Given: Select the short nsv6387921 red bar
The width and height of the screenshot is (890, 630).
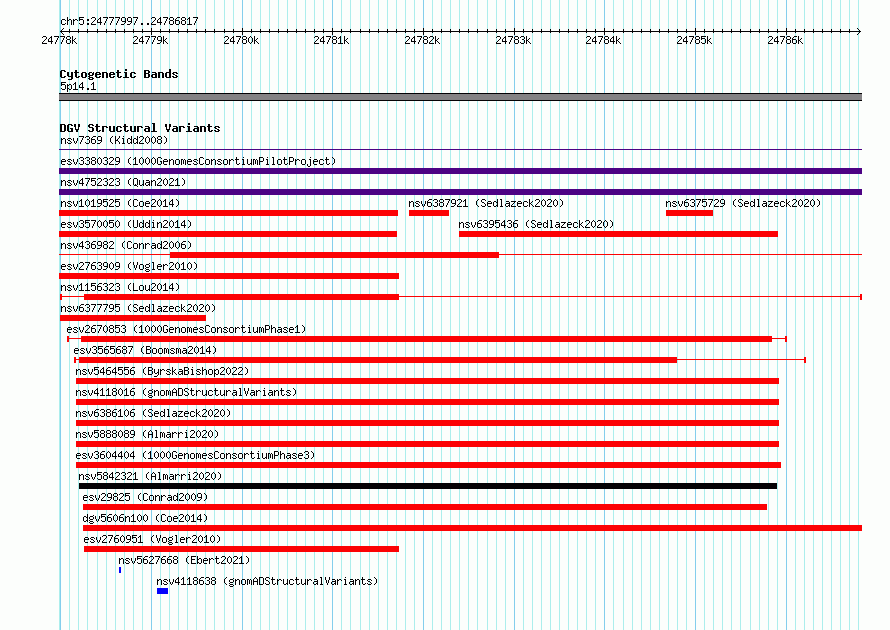Looking at the screenshot, I should [429, 213].
